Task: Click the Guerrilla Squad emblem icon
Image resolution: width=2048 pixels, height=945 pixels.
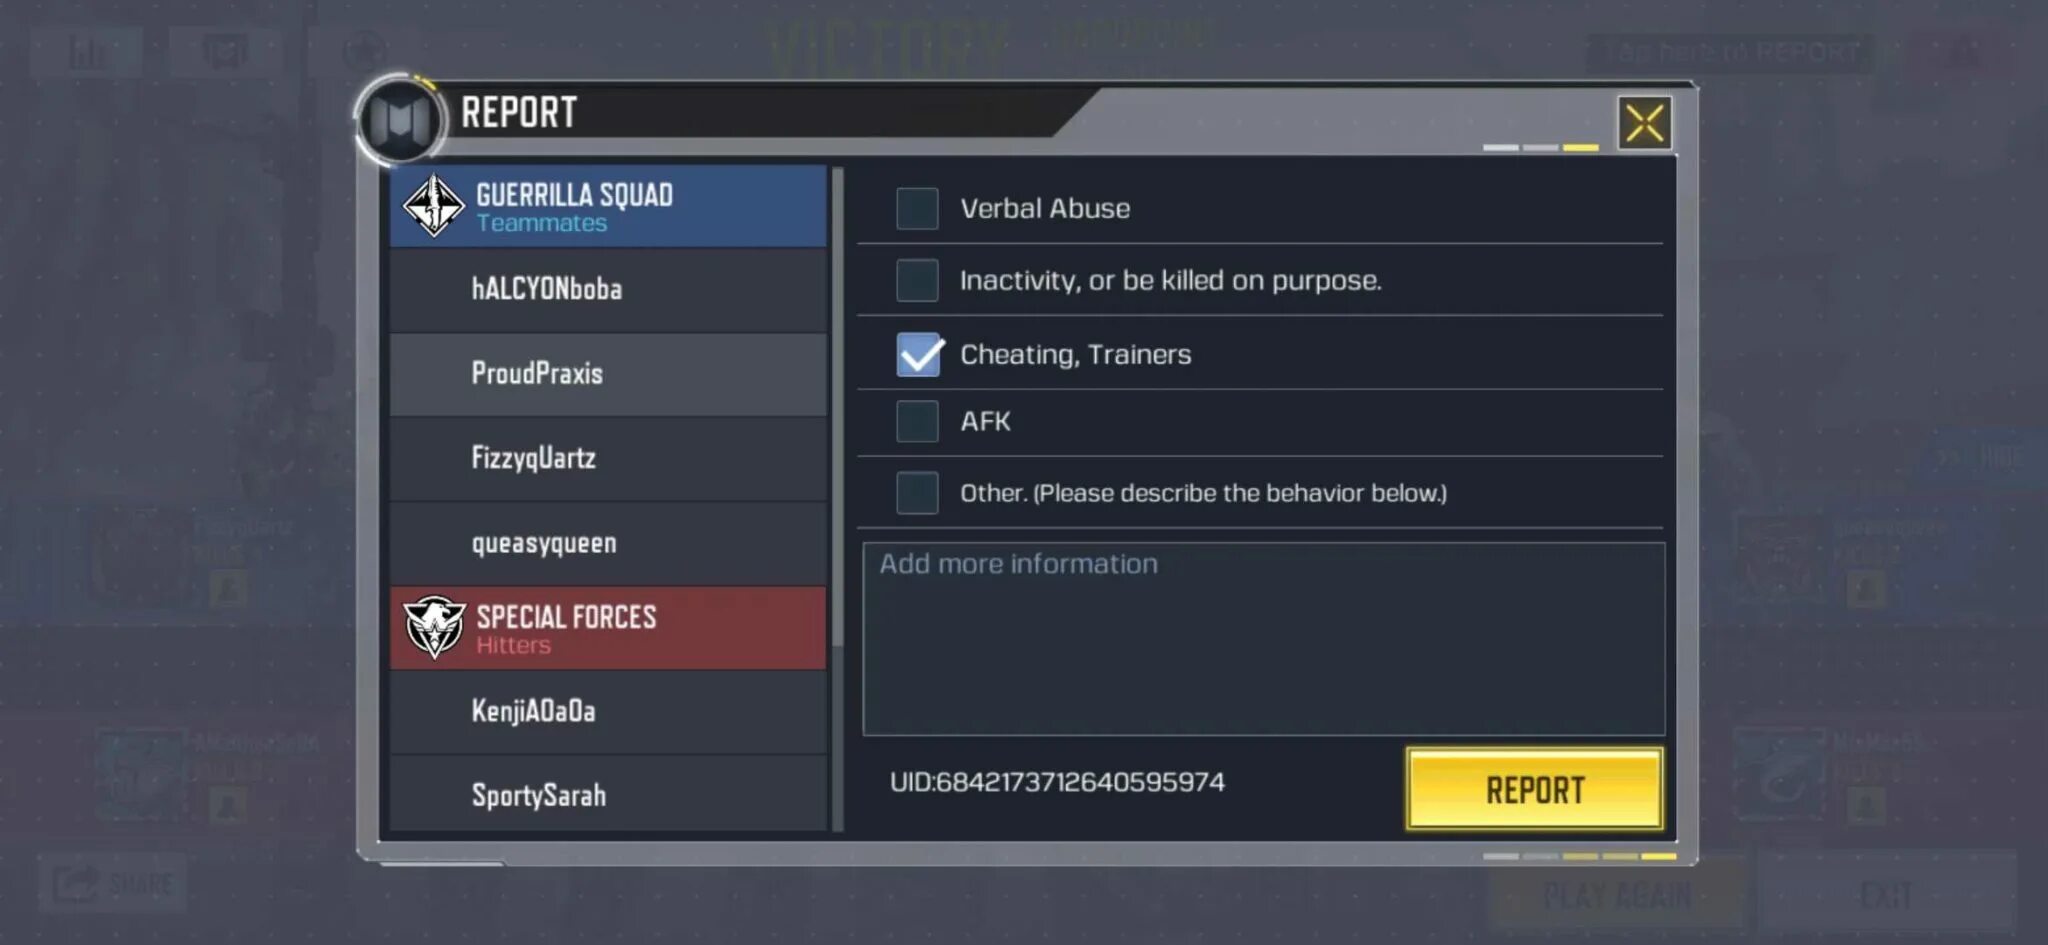Action: (x=433, y=205)
